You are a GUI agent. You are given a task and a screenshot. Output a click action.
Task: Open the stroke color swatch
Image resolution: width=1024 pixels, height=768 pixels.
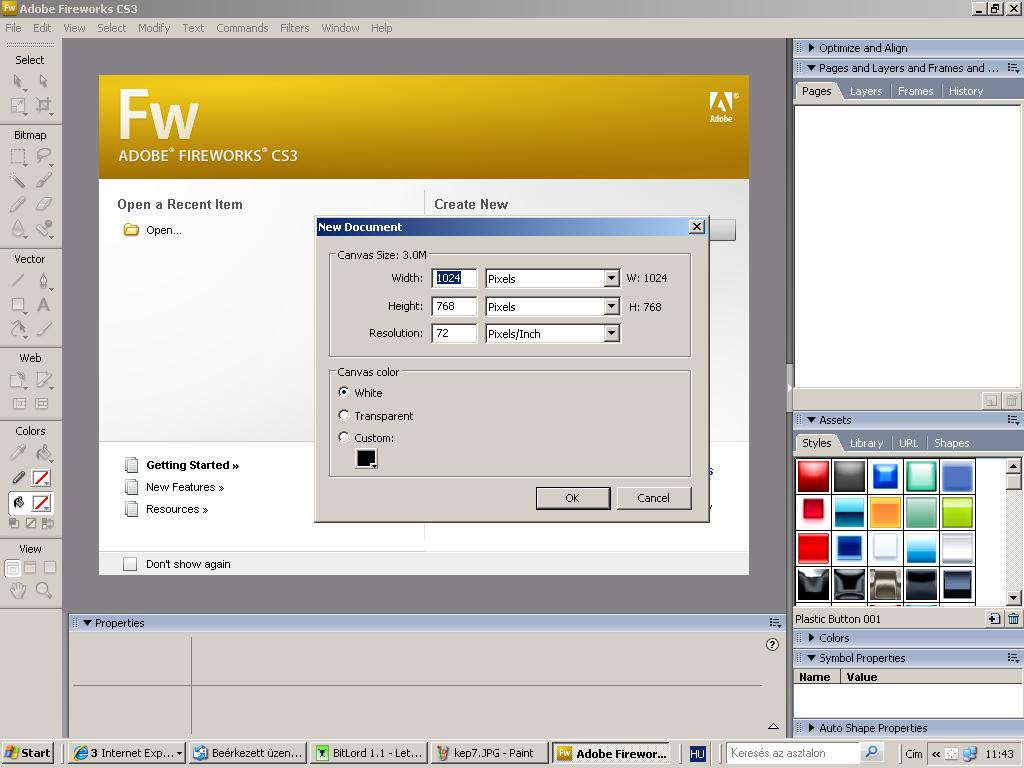coord(41,478)
